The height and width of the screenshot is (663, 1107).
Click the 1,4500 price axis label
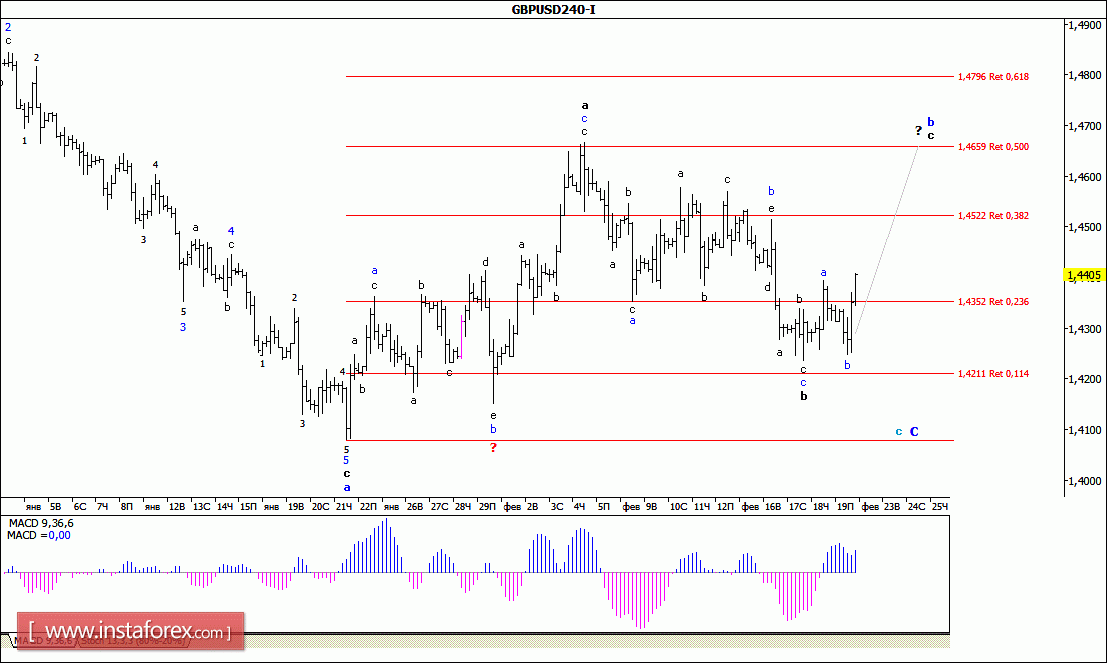[x=1084, y=227]
